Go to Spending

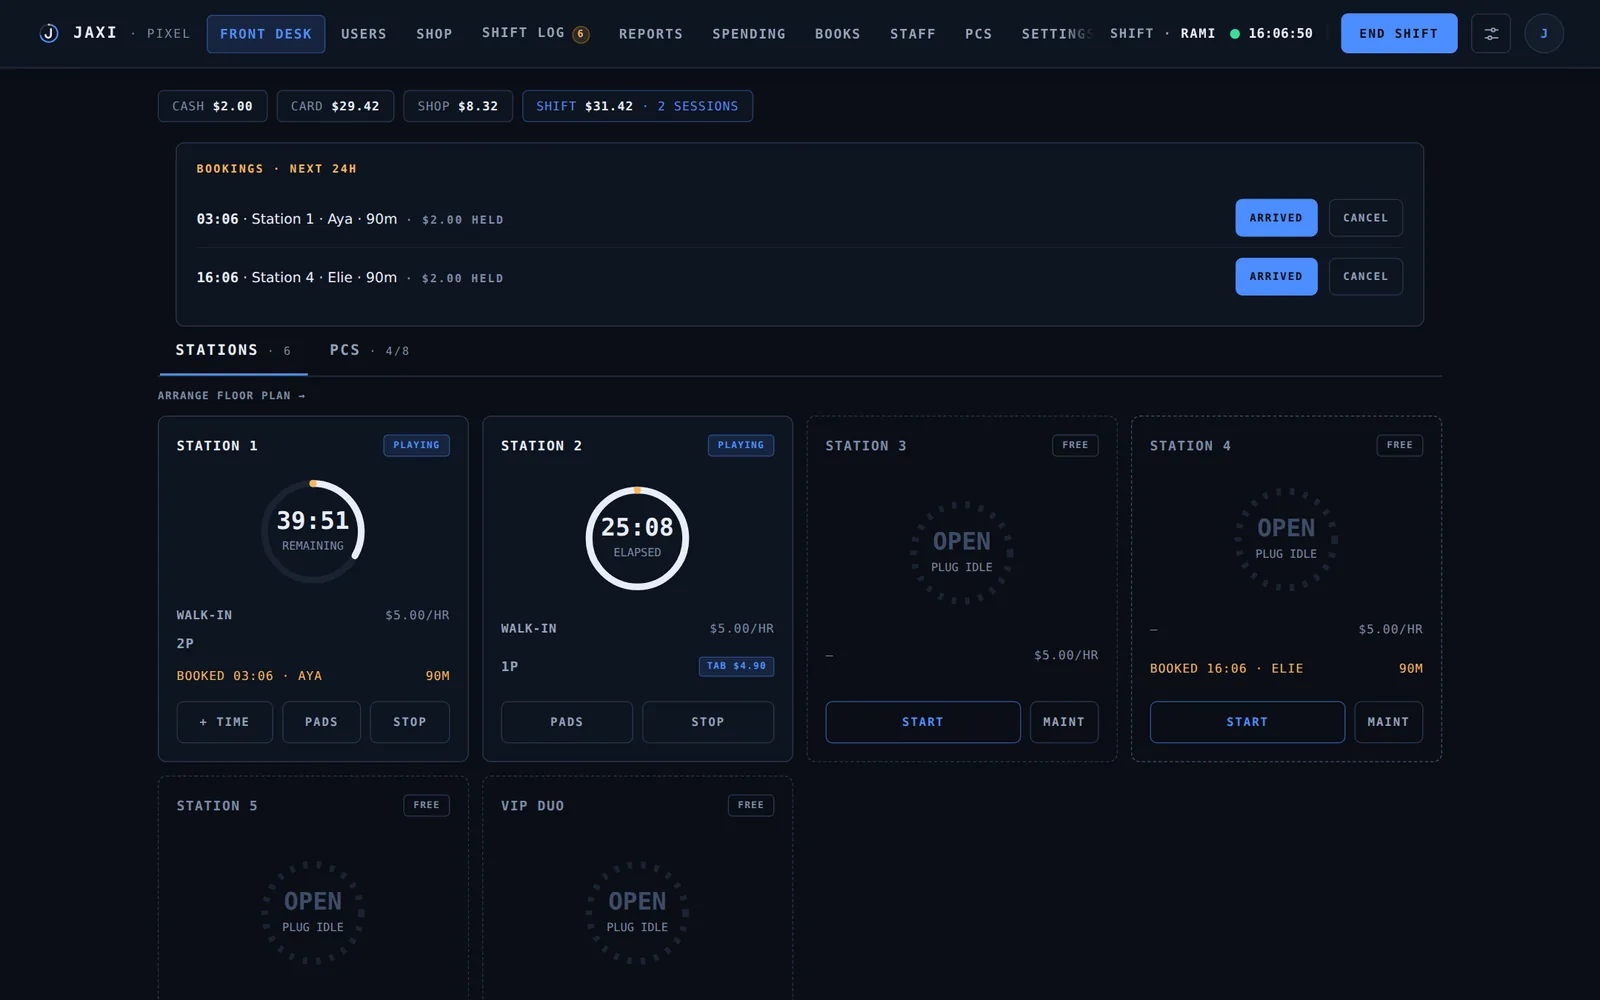point(748,34)
